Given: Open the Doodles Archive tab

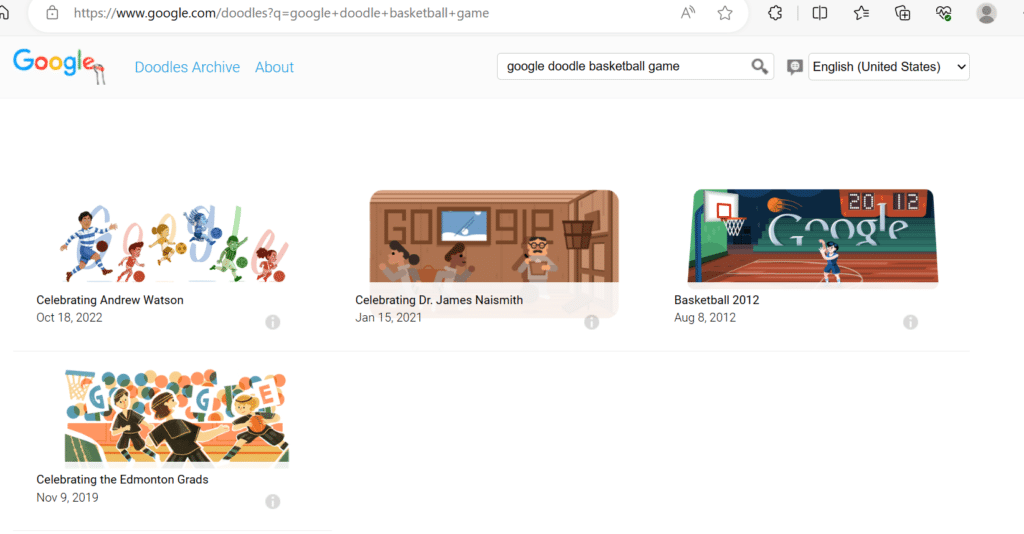Looking at the screenshot, I should click(187, 67).
